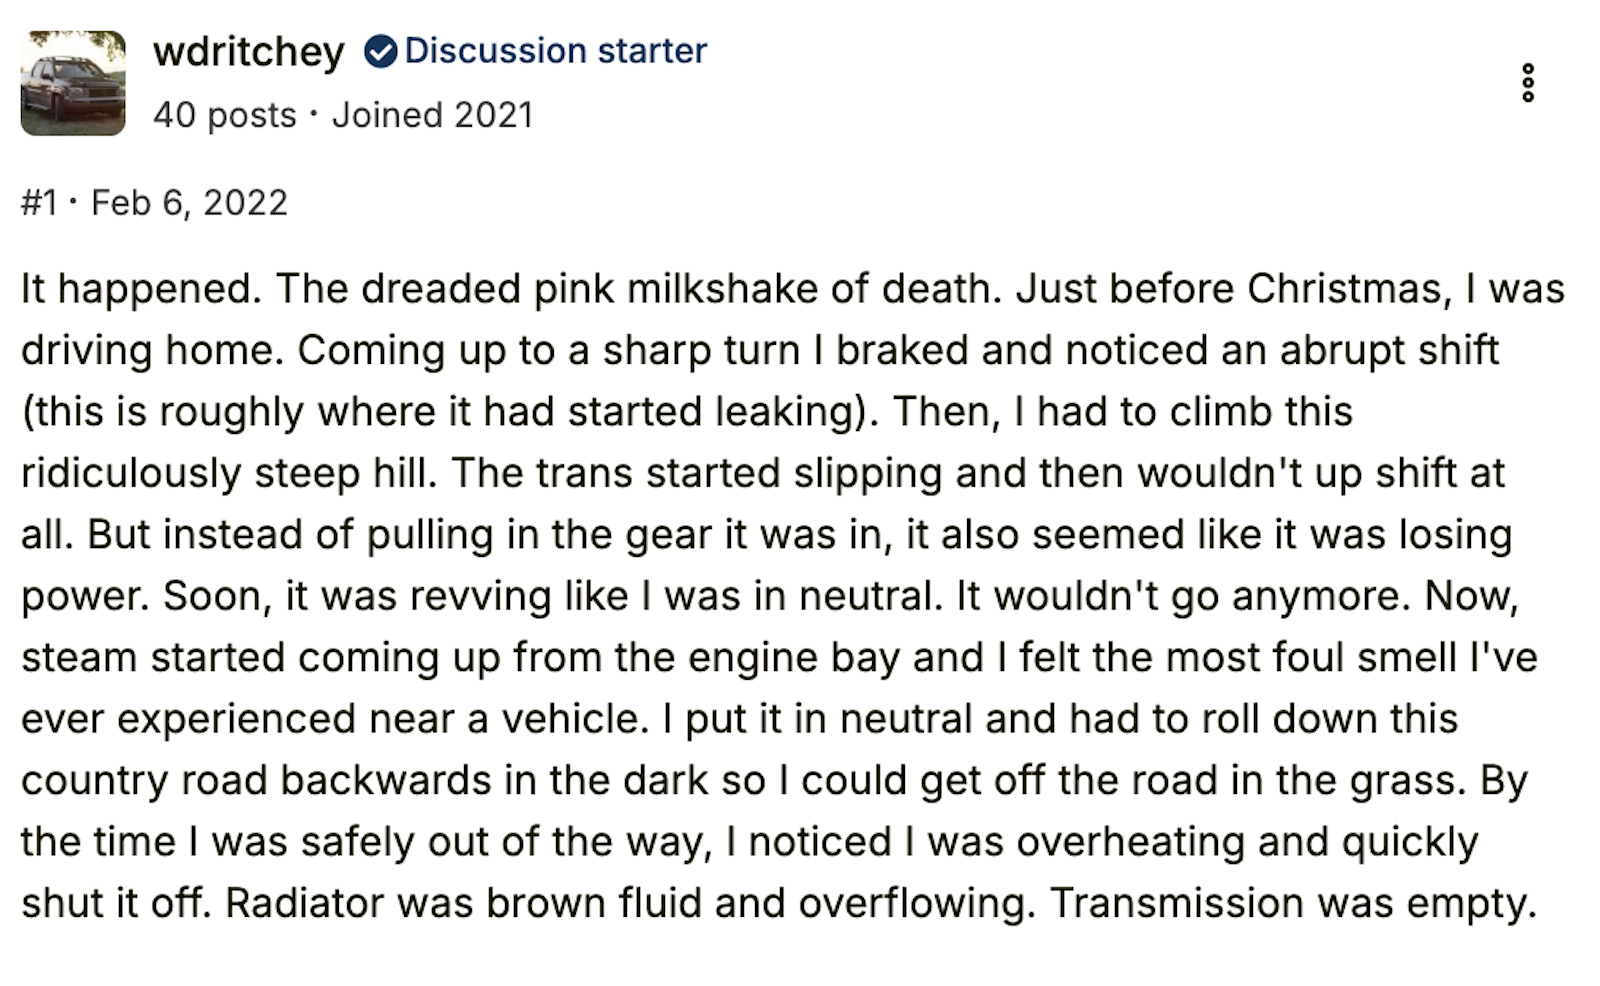The height and width of the screenshot is (986, 1600).
Task: Open the three-dot post options menu
Action: coord(1527,83)
